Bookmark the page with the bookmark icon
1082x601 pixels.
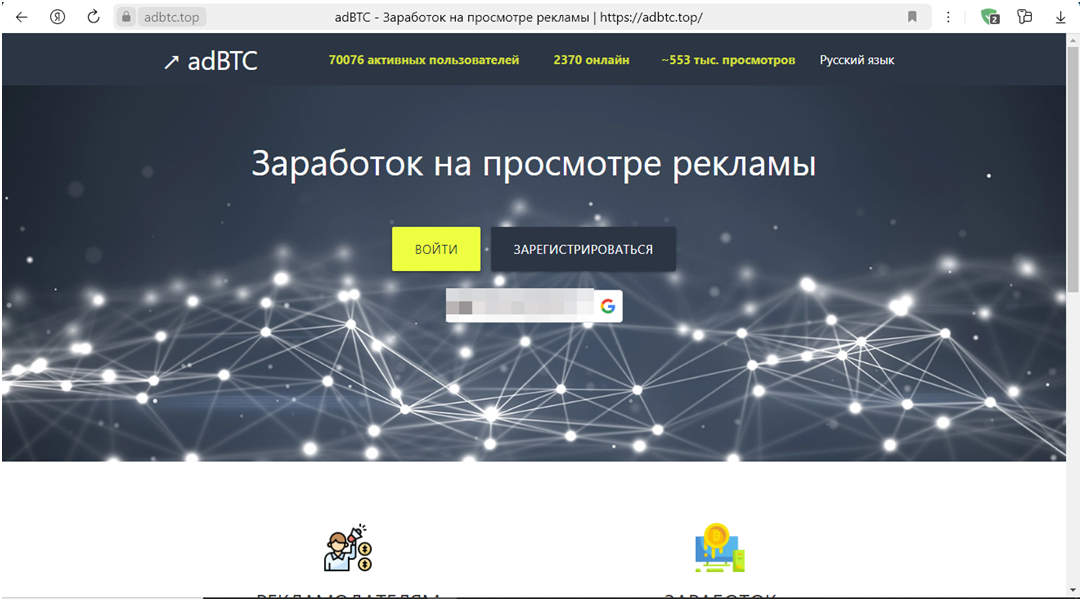(x=912, y=17)
